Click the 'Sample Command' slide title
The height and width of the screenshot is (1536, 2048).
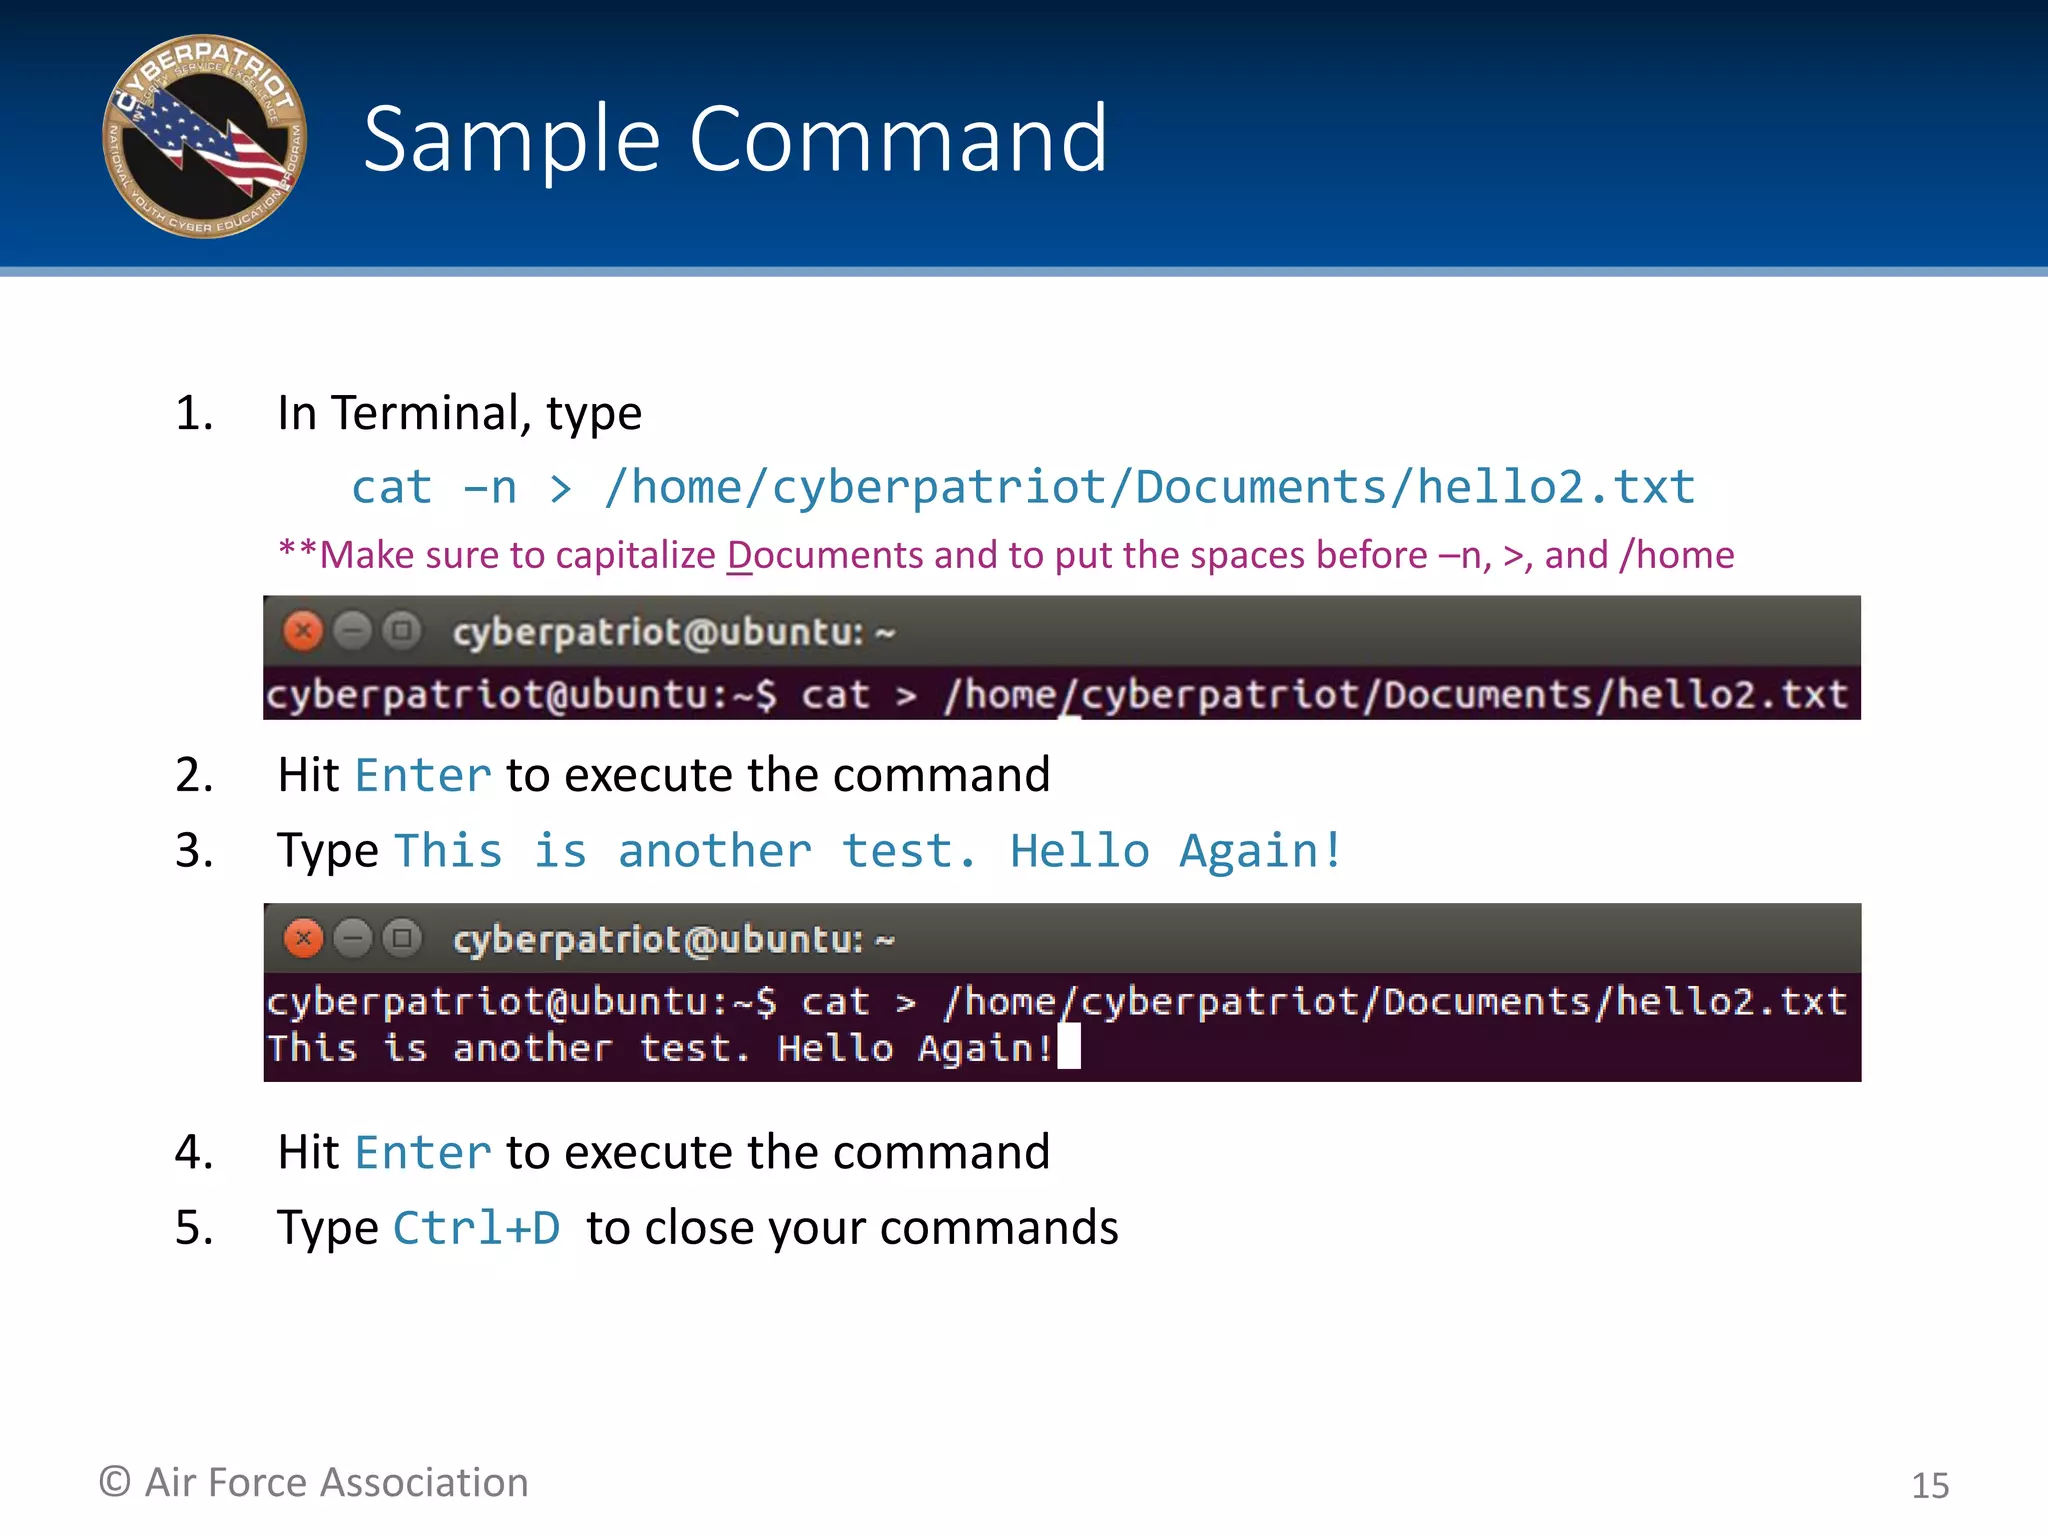pyautogui.click(x=735, y=140)
